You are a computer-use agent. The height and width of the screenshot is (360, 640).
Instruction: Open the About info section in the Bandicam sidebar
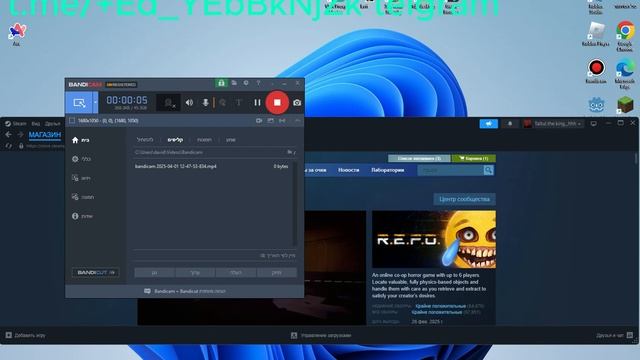[82, 216]
